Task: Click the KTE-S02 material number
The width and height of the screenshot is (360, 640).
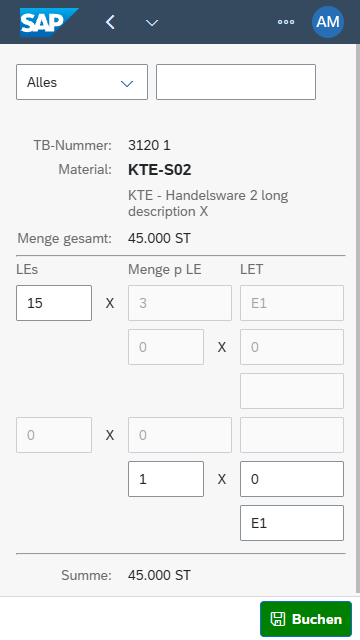Action: tap(160, 170)
